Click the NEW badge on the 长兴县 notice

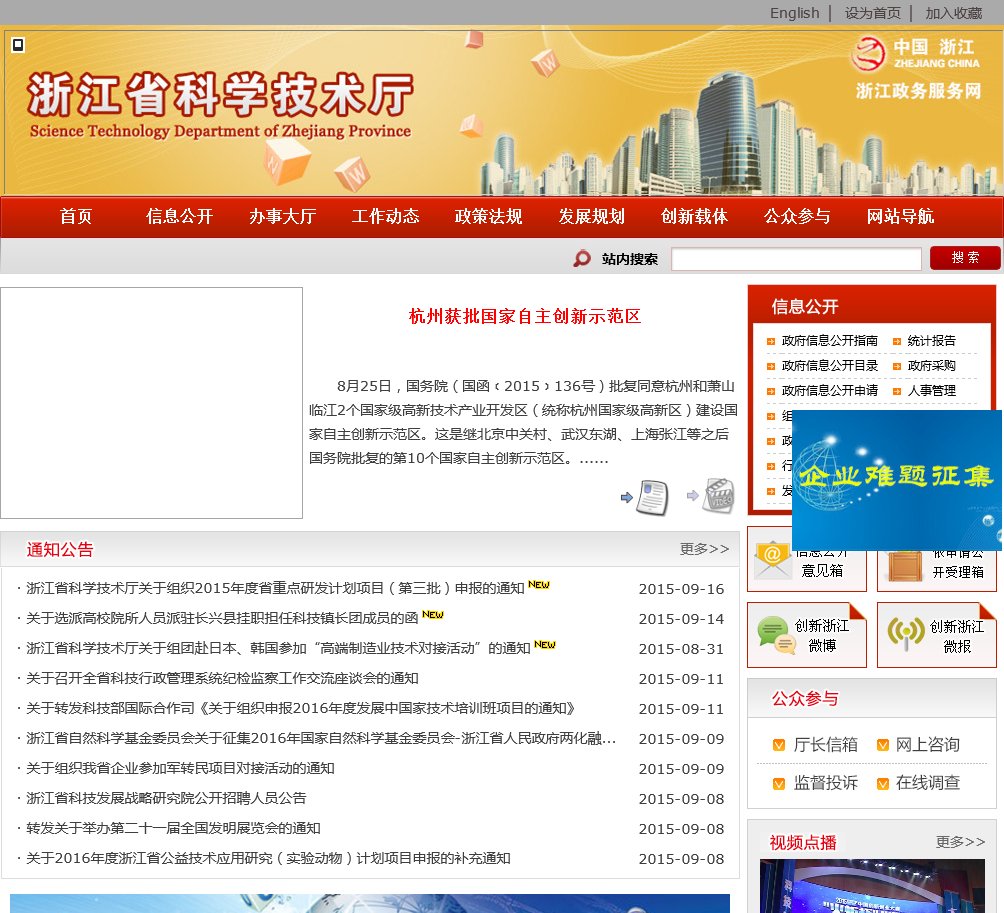coord(433,615)
